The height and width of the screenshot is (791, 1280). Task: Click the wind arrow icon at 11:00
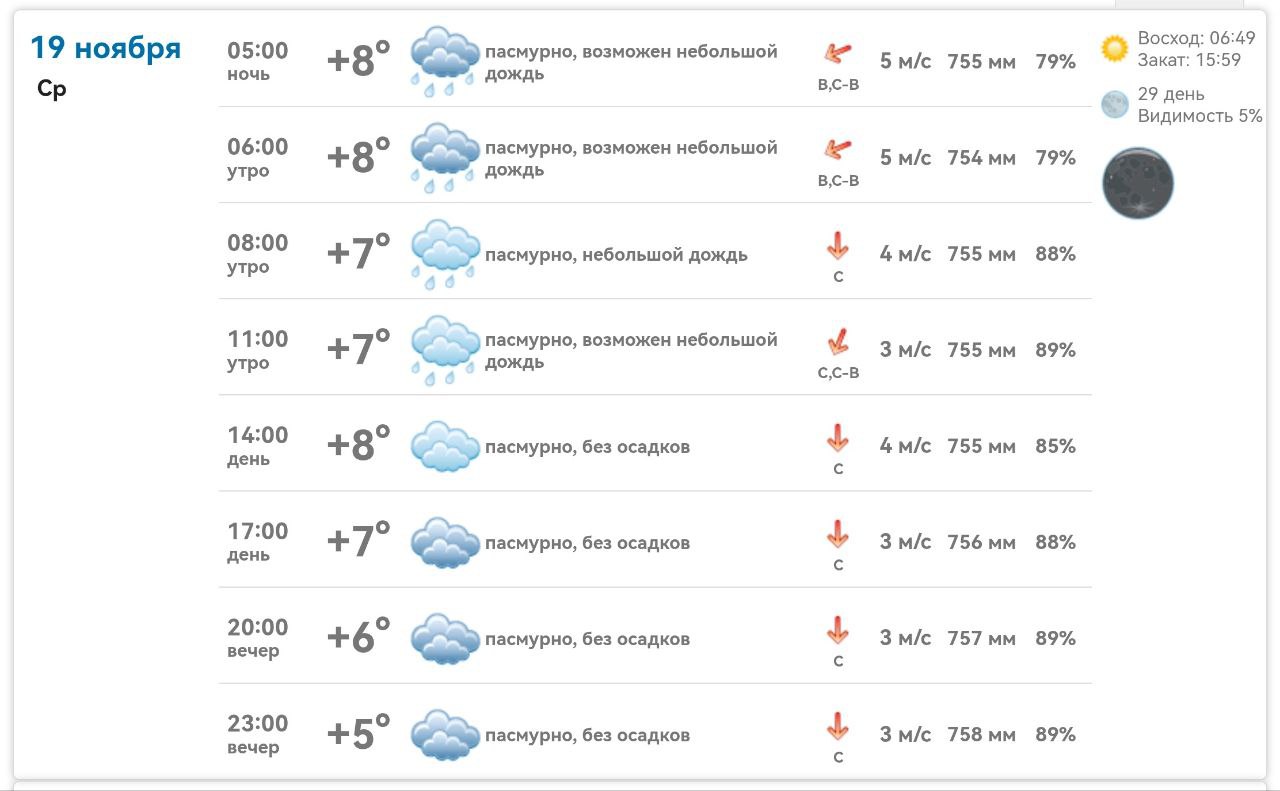coord(838,342)
